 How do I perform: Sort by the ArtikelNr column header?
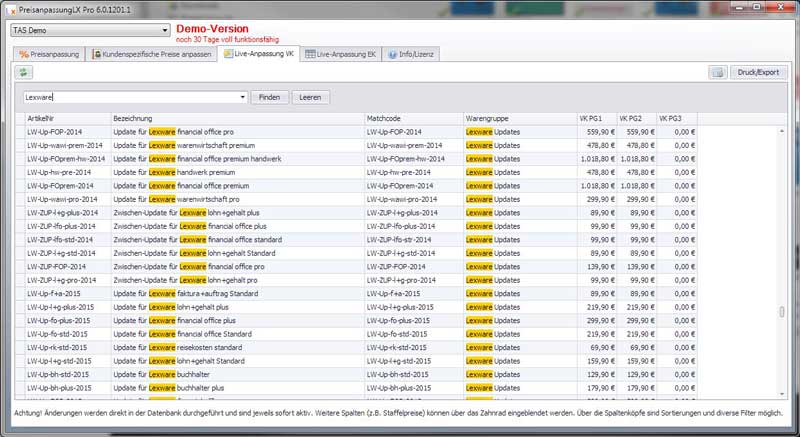click(68, 118)
